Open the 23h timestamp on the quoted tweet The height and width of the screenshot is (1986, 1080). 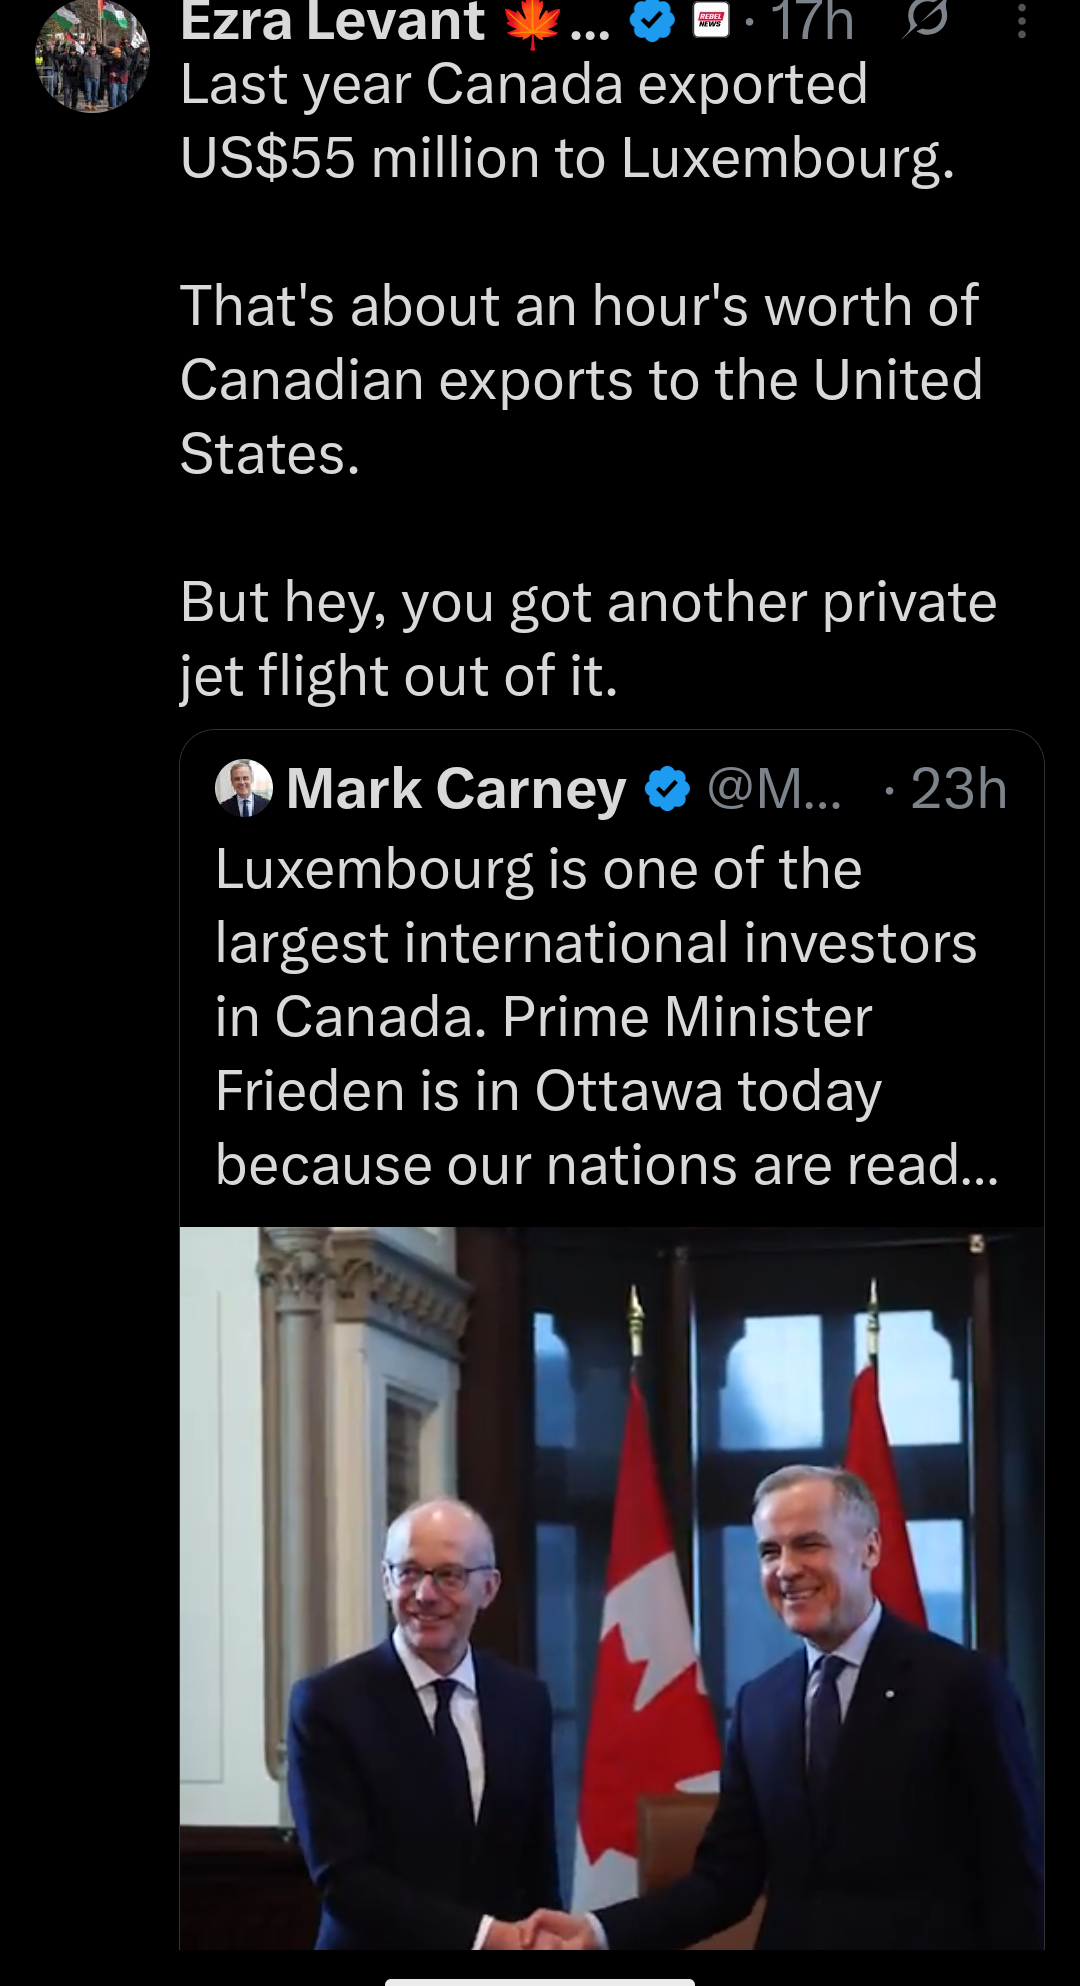click(x=957, y=790)
